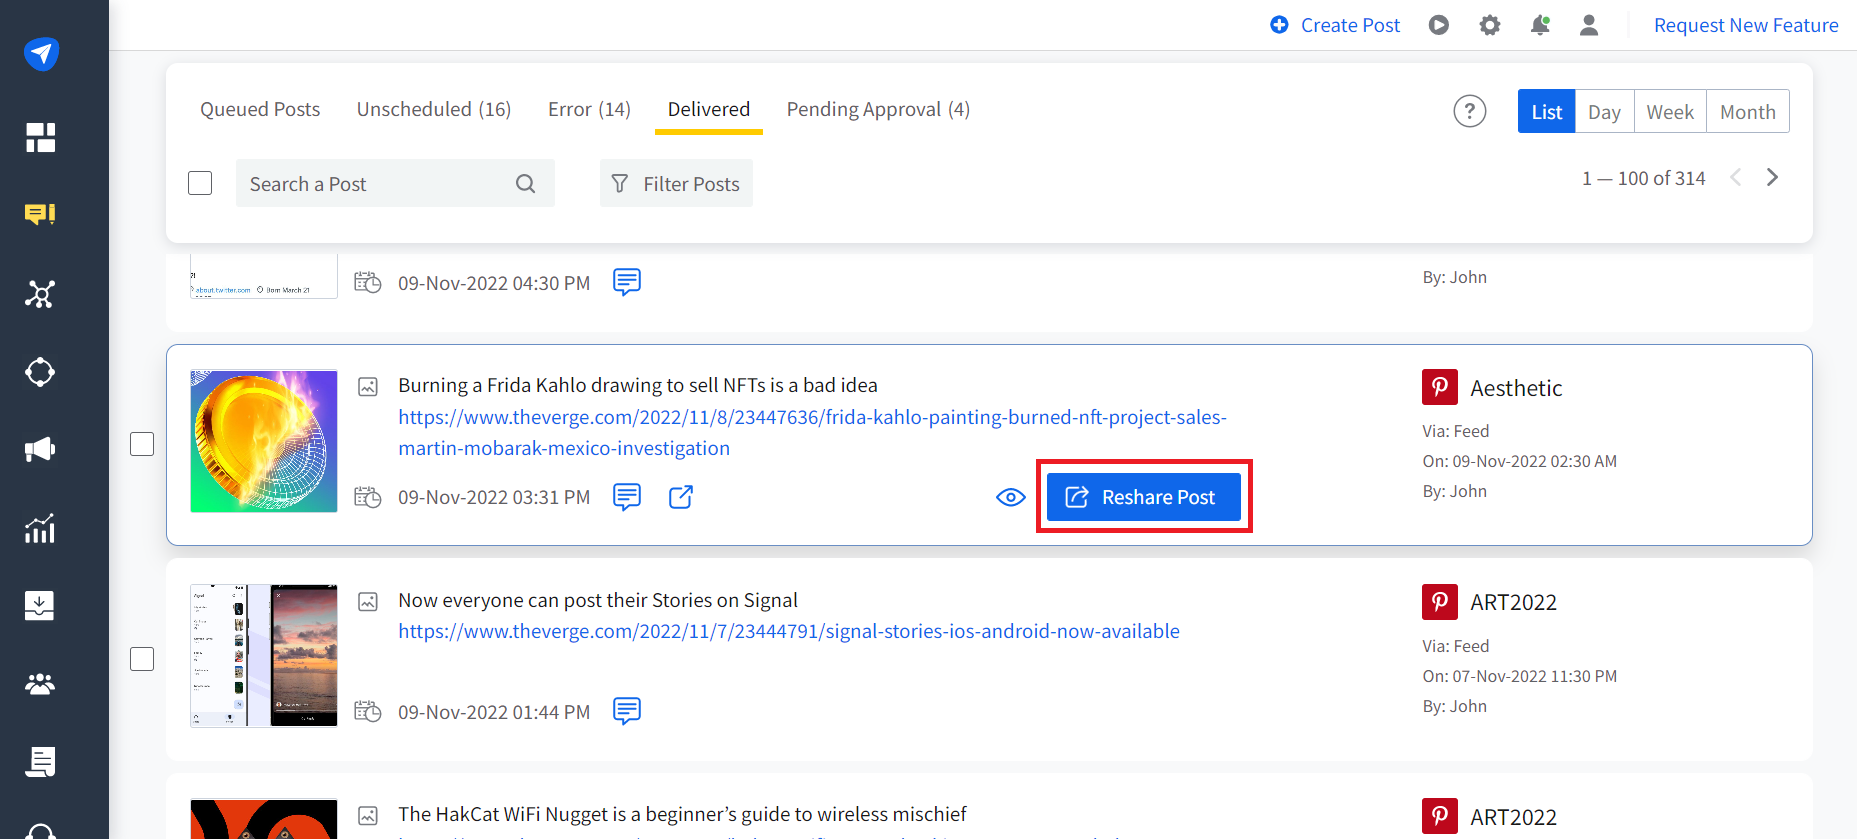Screen dimensions: 1857x839
Task: Open the user profile menu icon
Action: 1588,25
